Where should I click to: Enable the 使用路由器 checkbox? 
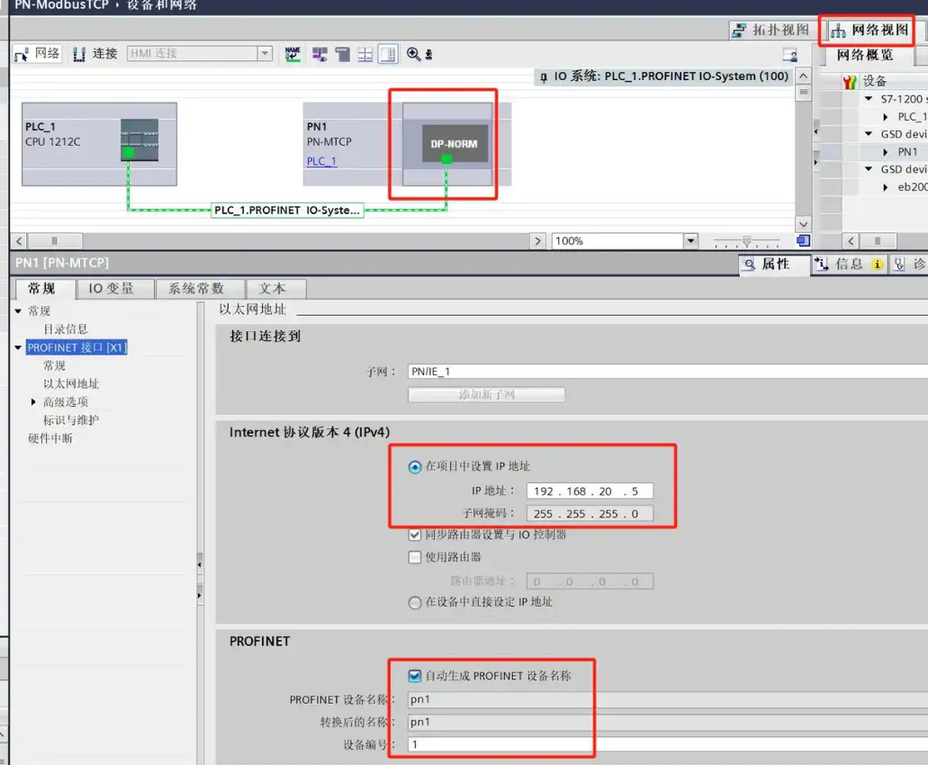coord(415,557)
